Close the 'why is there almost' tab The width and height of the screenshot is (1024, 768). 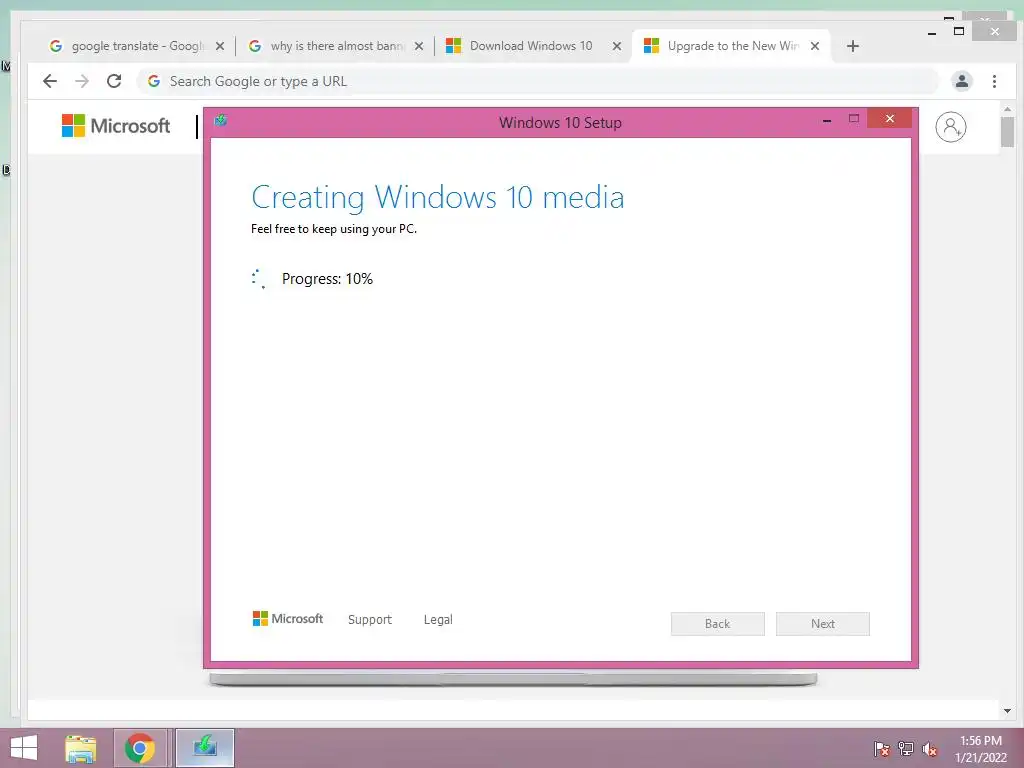(x=419, y=46)
